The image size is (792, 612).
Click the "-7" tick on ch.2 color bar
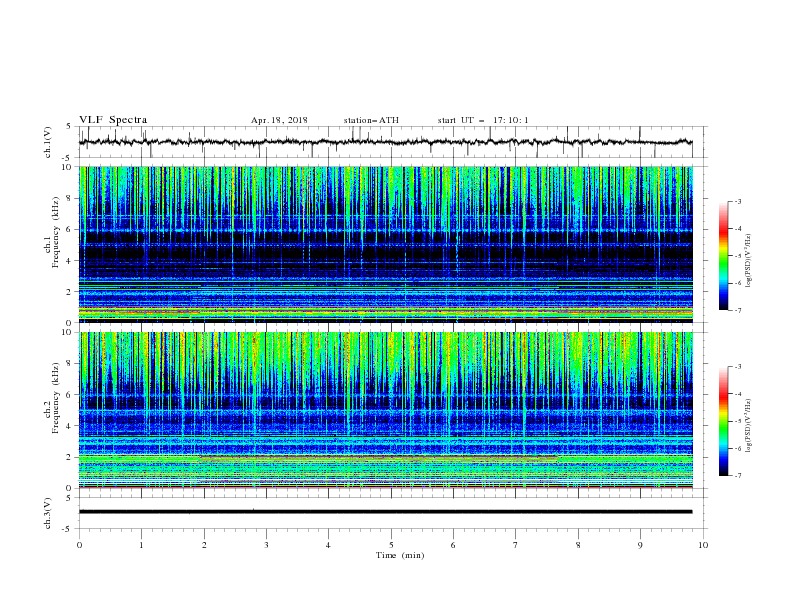(738, 476)
